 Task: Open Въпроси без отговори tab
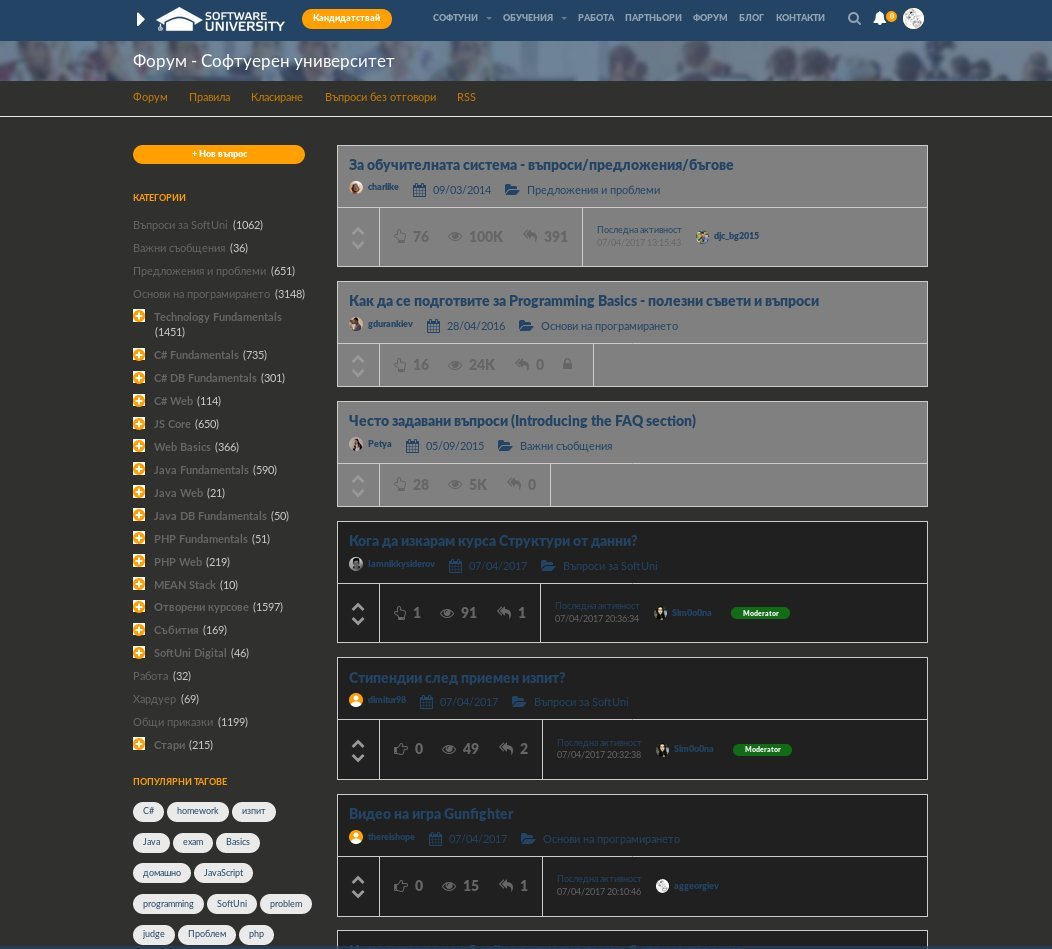(380, 97)
